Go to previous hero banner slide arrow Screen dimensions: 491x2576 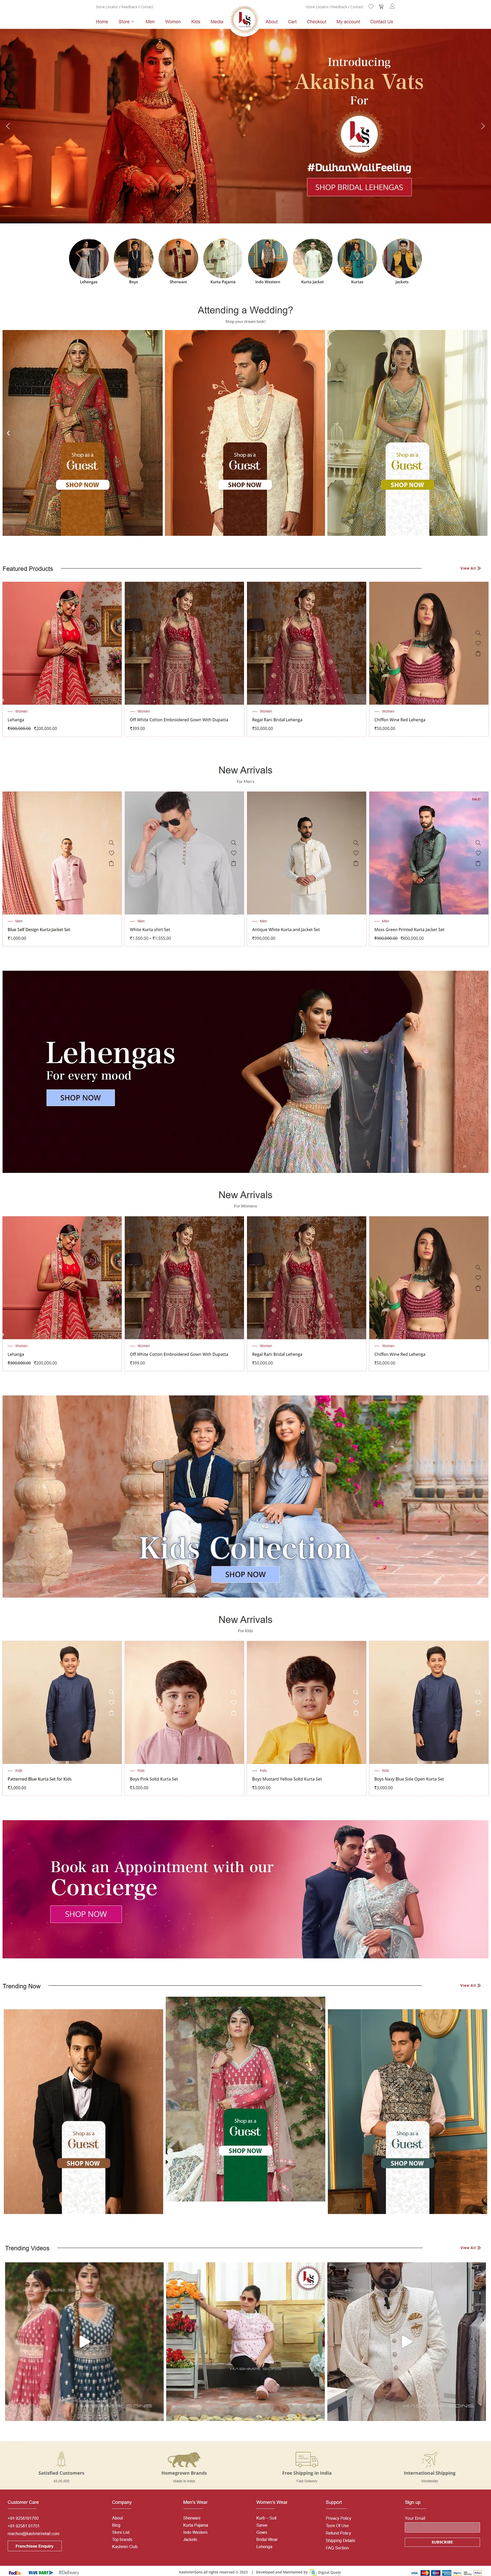(8, 126)
